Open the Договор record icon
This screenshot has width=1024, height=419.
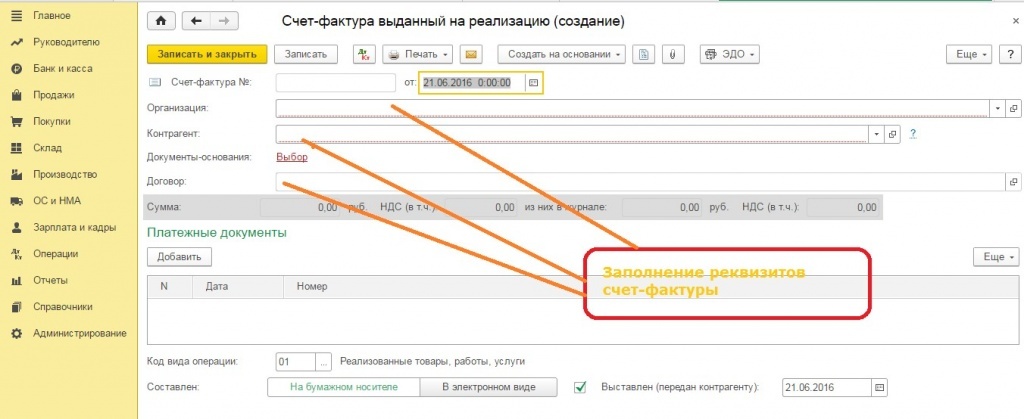pos(1014,182)
